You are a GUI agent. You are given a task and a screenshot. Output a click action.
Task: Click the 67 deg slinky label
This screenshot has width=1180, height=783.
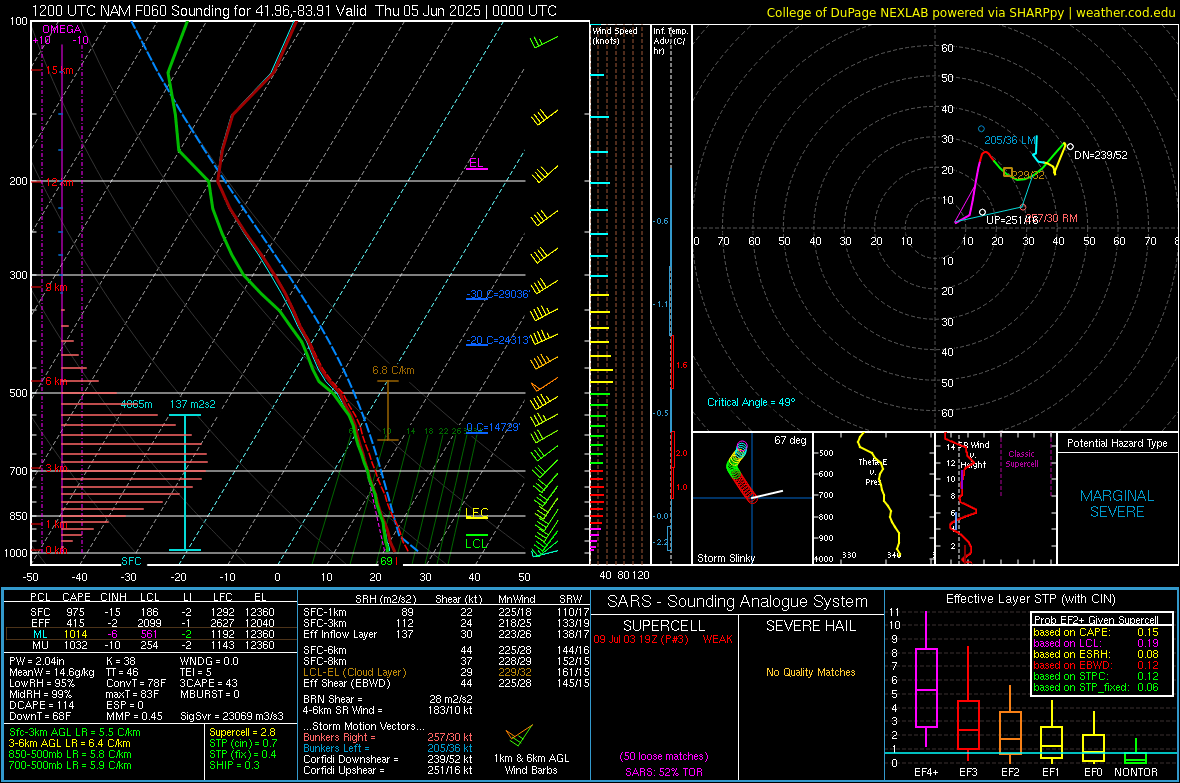[x=790, y=440]
